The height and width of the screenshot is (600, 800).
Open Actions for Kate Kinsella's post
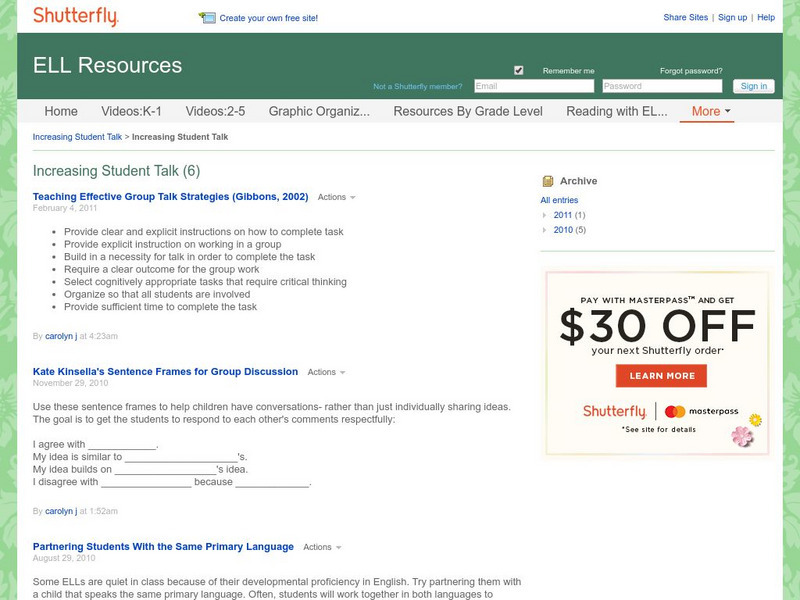tap(323, 371)
